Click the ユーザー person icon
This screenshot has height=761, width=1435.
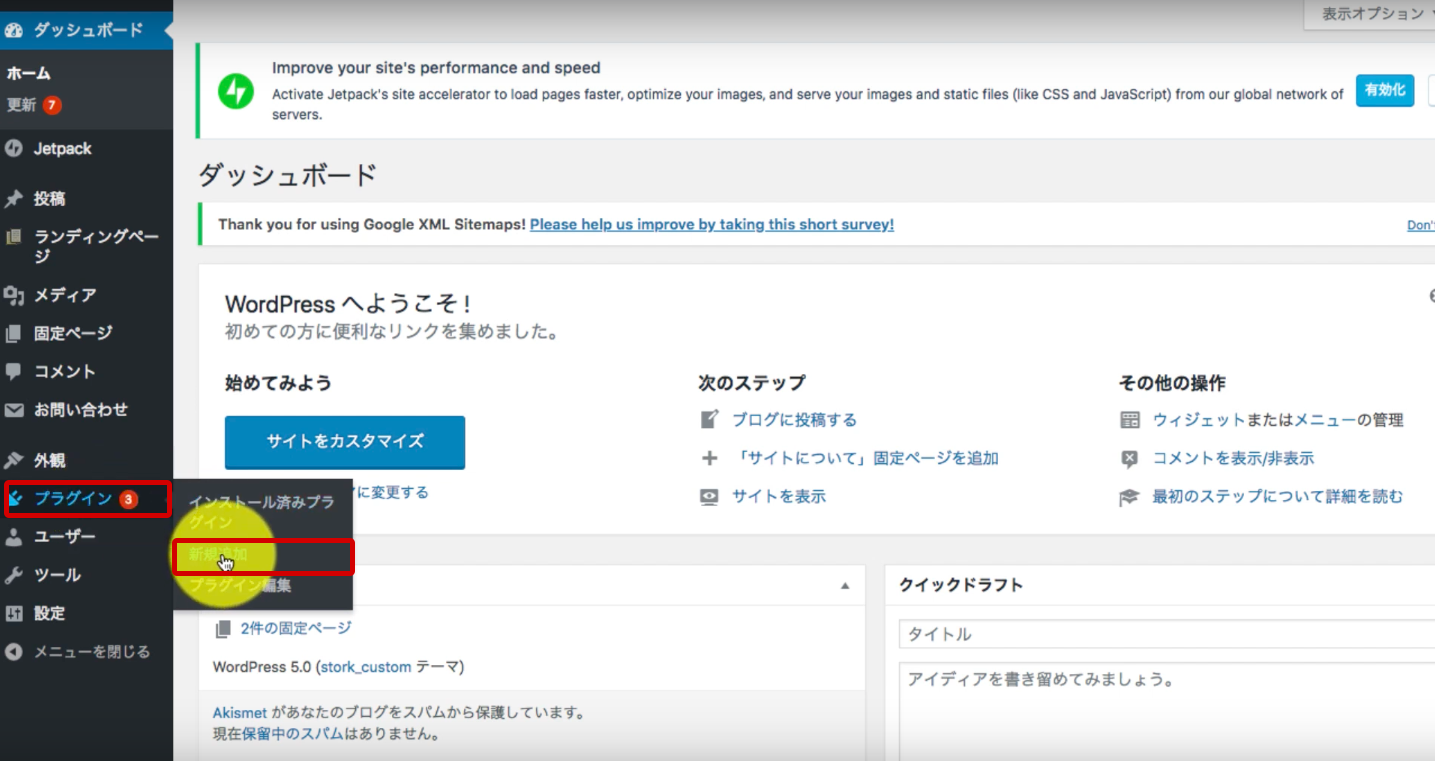click(14, 537)
